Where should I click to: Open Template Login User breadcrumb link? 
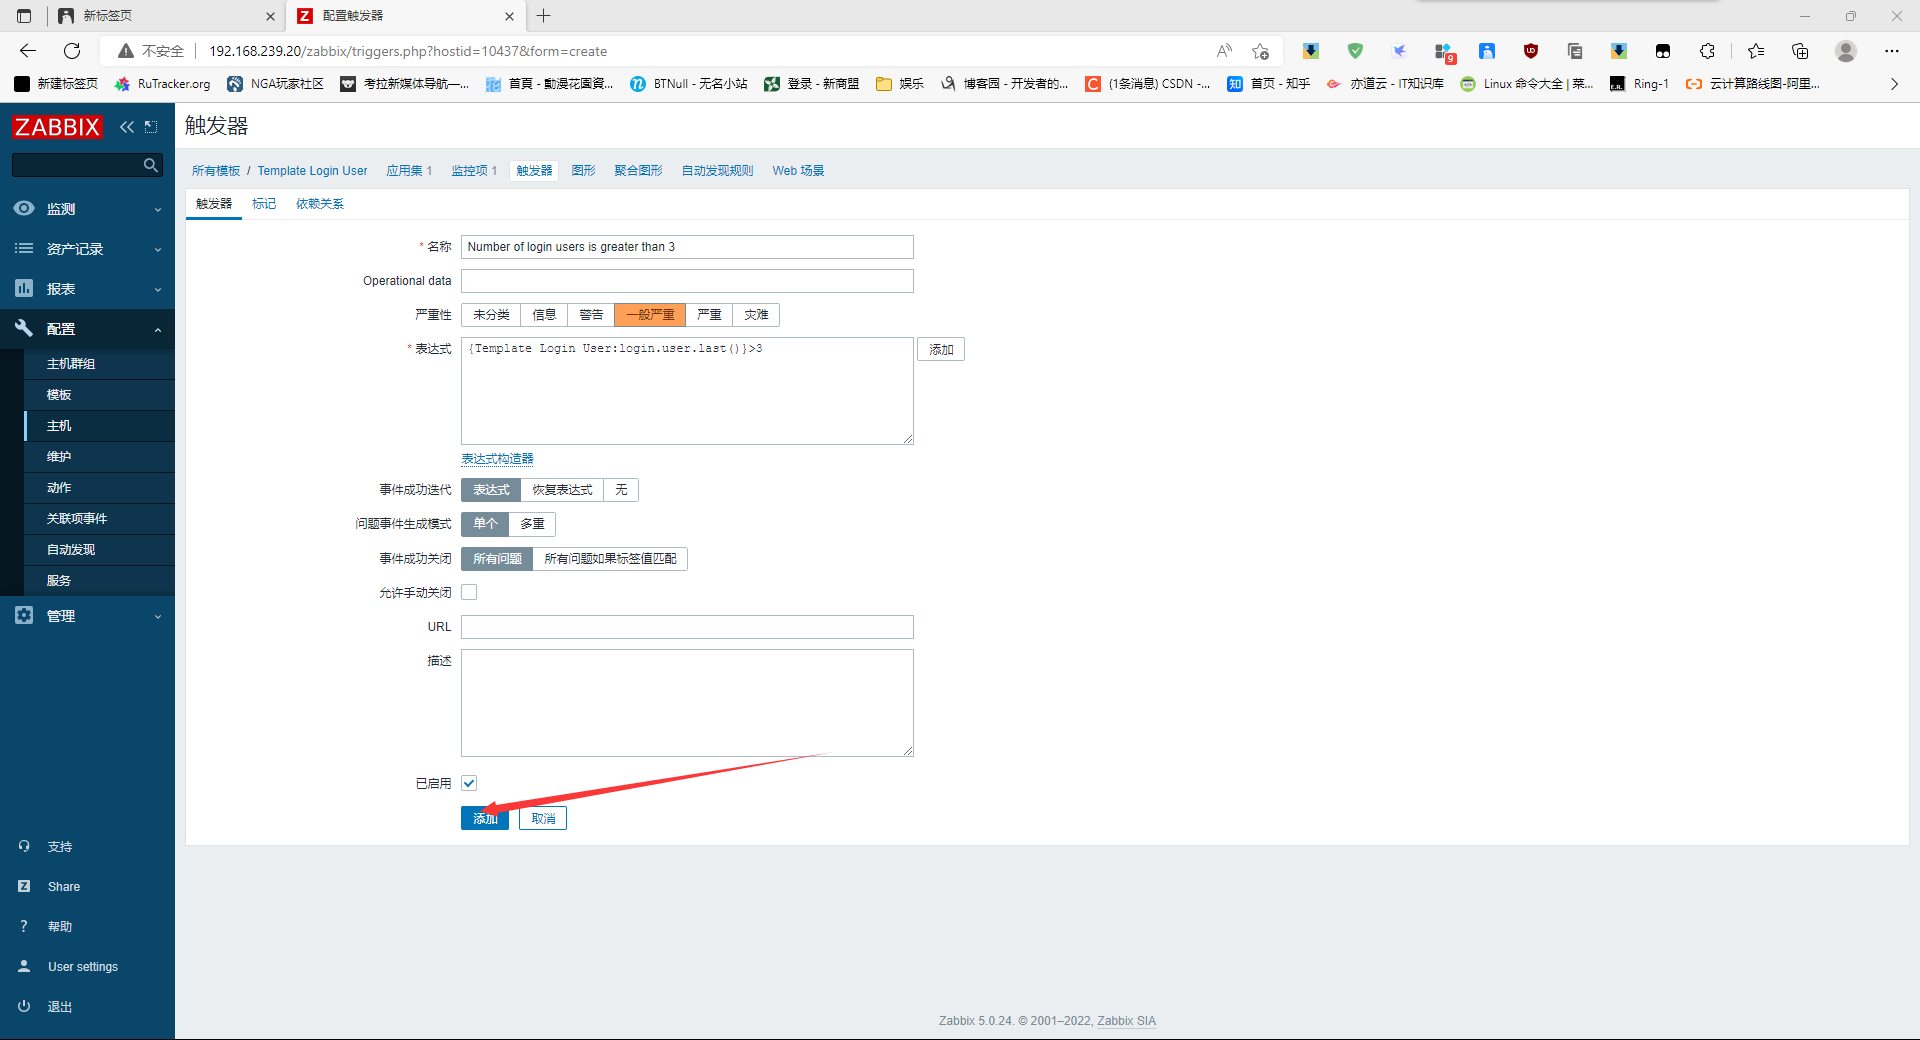click(x=312, y=171)
